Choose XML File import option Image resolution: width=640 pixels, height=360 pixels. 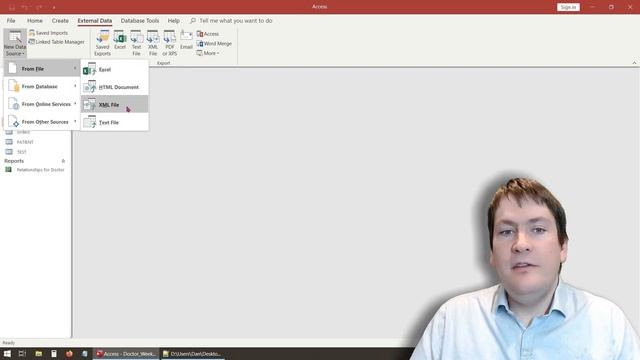[115, 104]
